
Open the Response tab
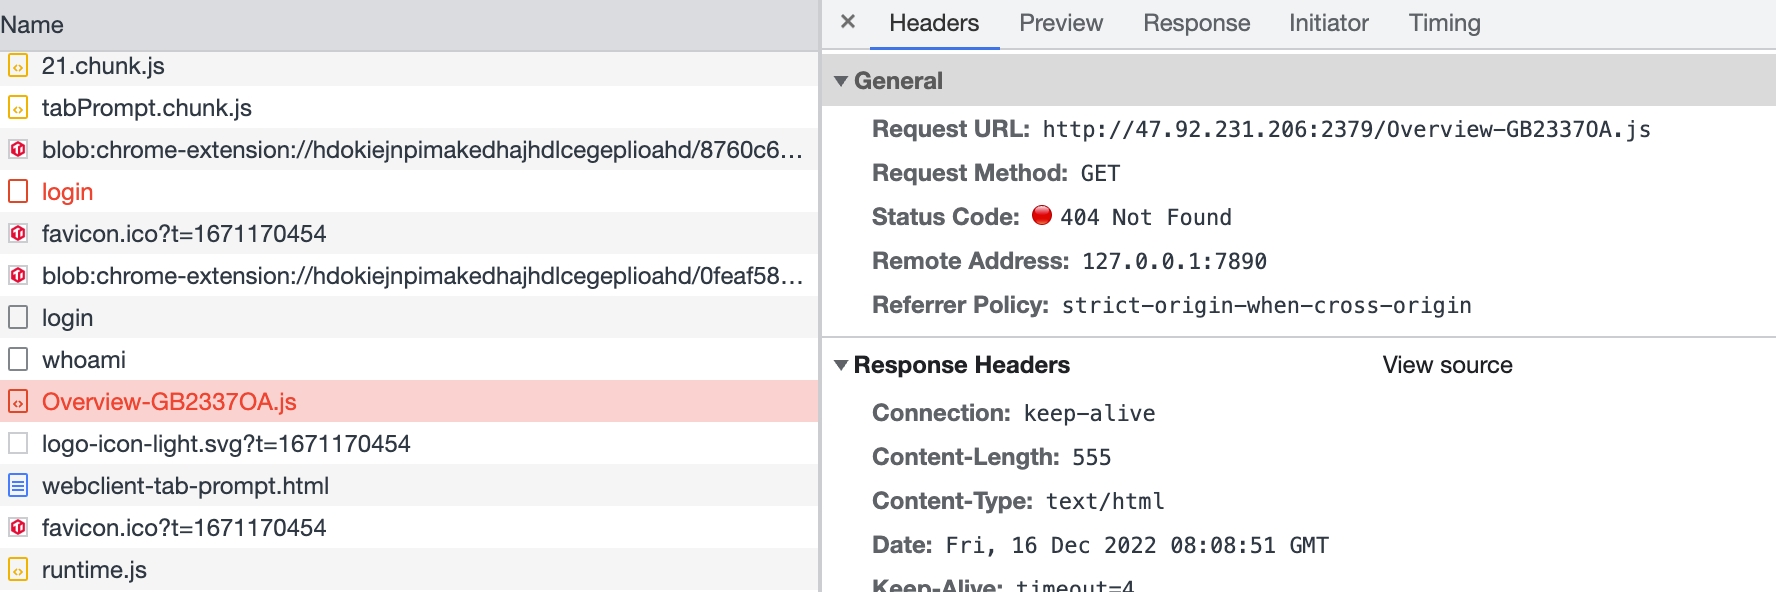1196,23
